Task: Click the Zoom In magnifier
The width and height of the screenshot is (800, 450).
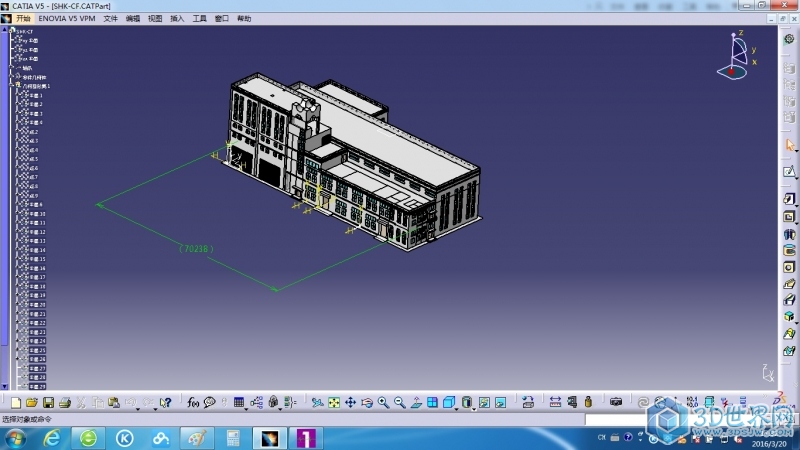Action: coord(383,403)
